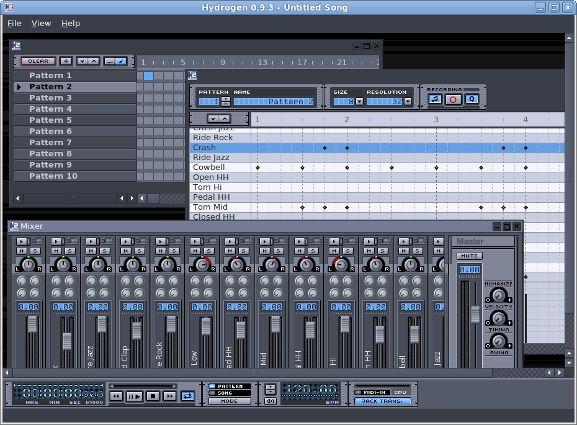Viewport: 577px width, 425px height.
Task: Mute the first mixer channel
Action: pyautogui.click(x=21, y=251)
